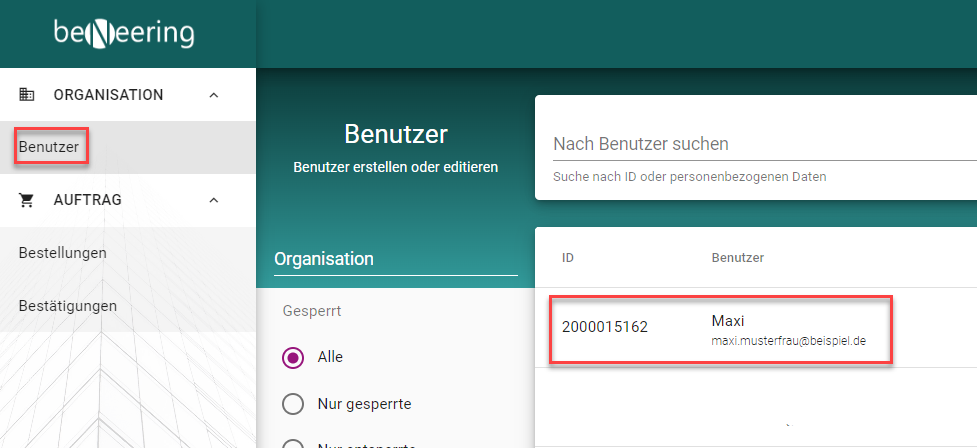Click the Auftrag shopping cart icon
This screenshot has width=977, height=448.
click(27, 200)
